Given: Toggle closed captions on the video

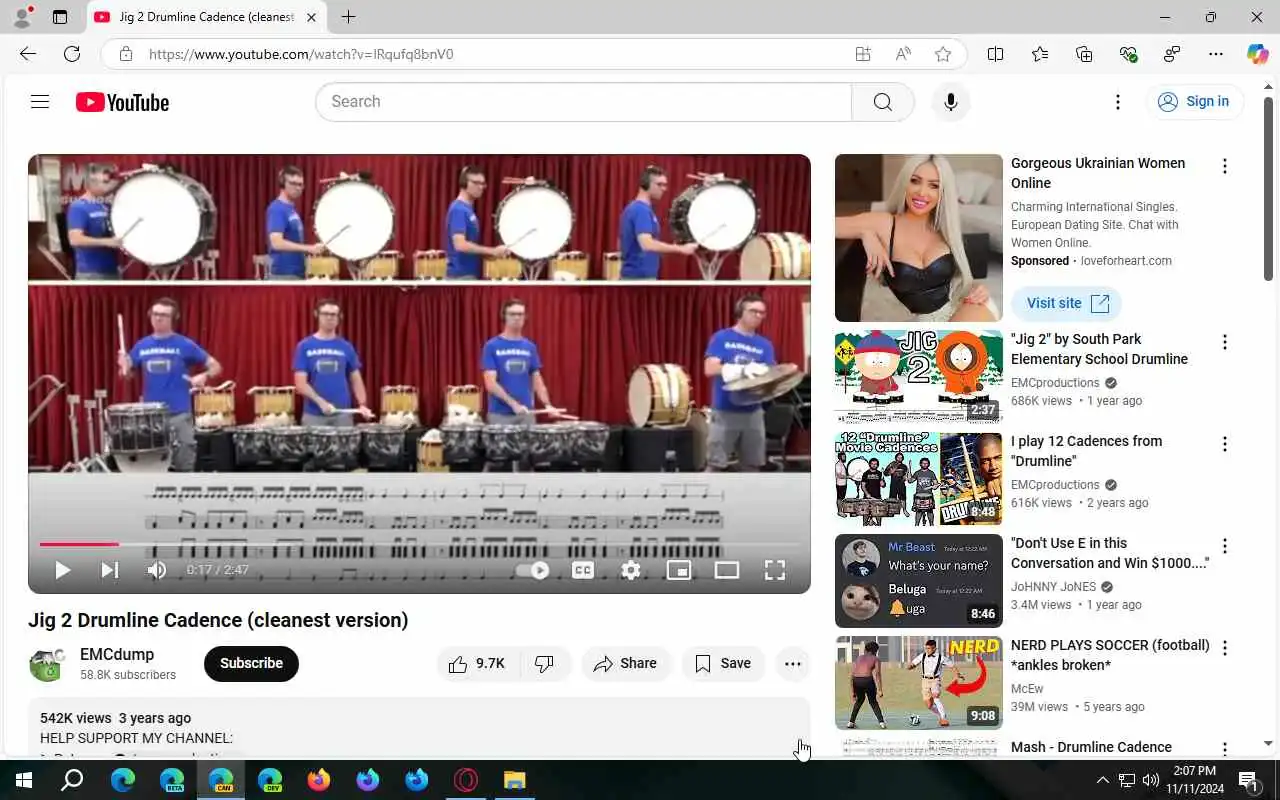Looking at the screenshot, I should [x=583, y=570].
